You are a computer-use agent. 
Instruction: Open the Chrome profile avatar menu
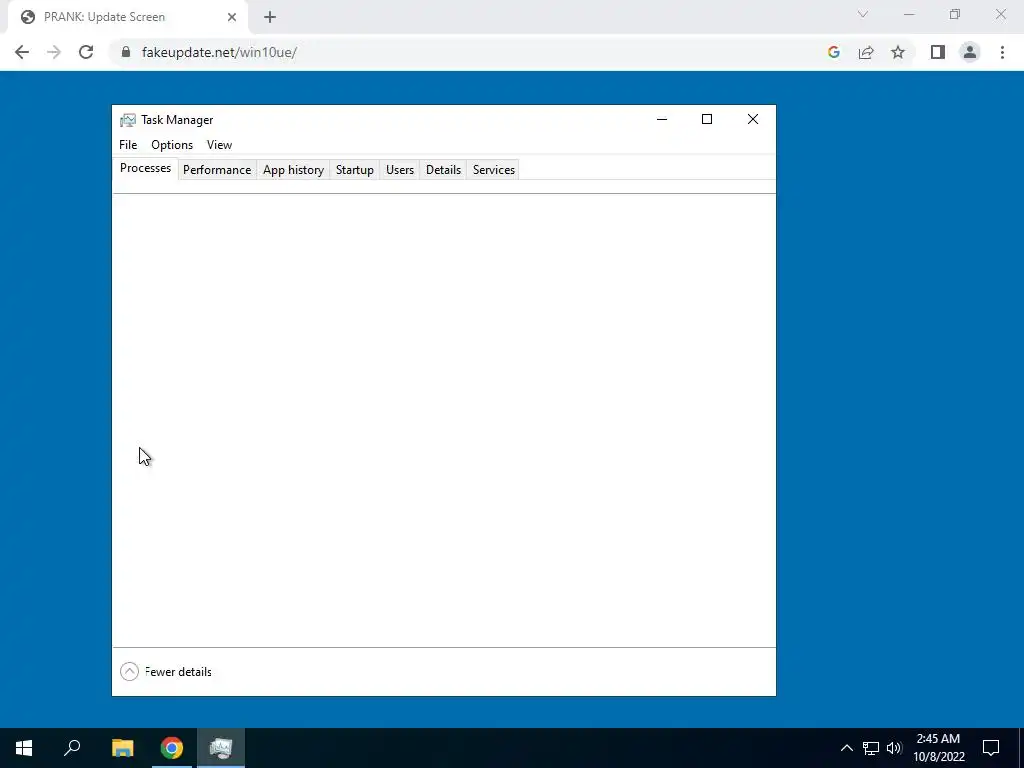point(970,52)
